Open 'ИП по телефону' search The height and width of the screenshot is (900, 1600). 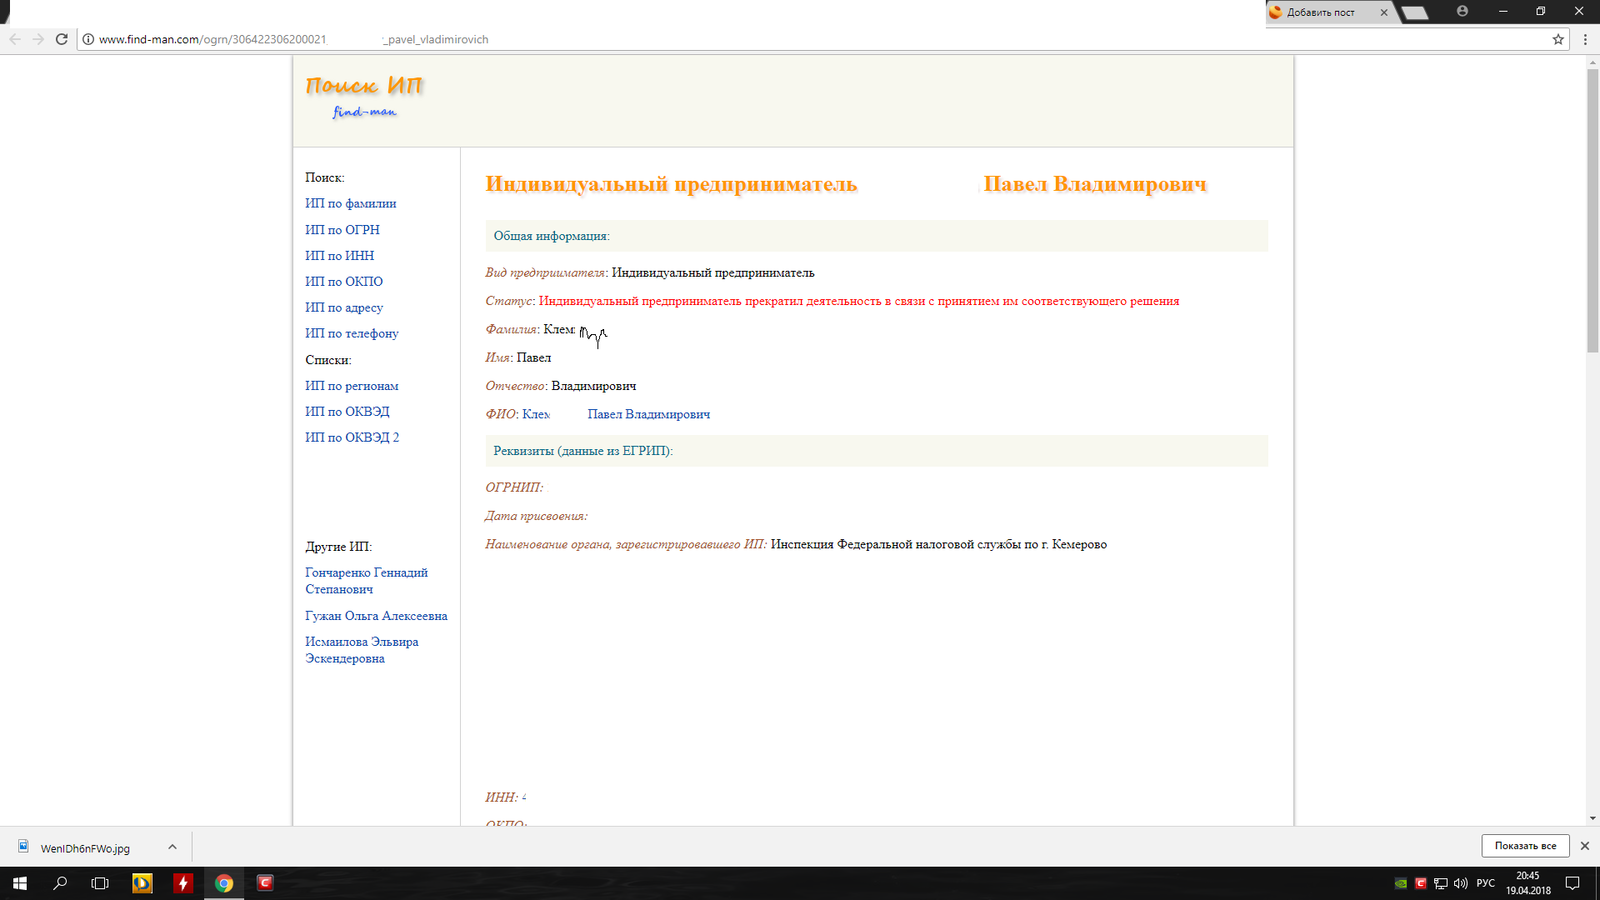pos(352,333)
